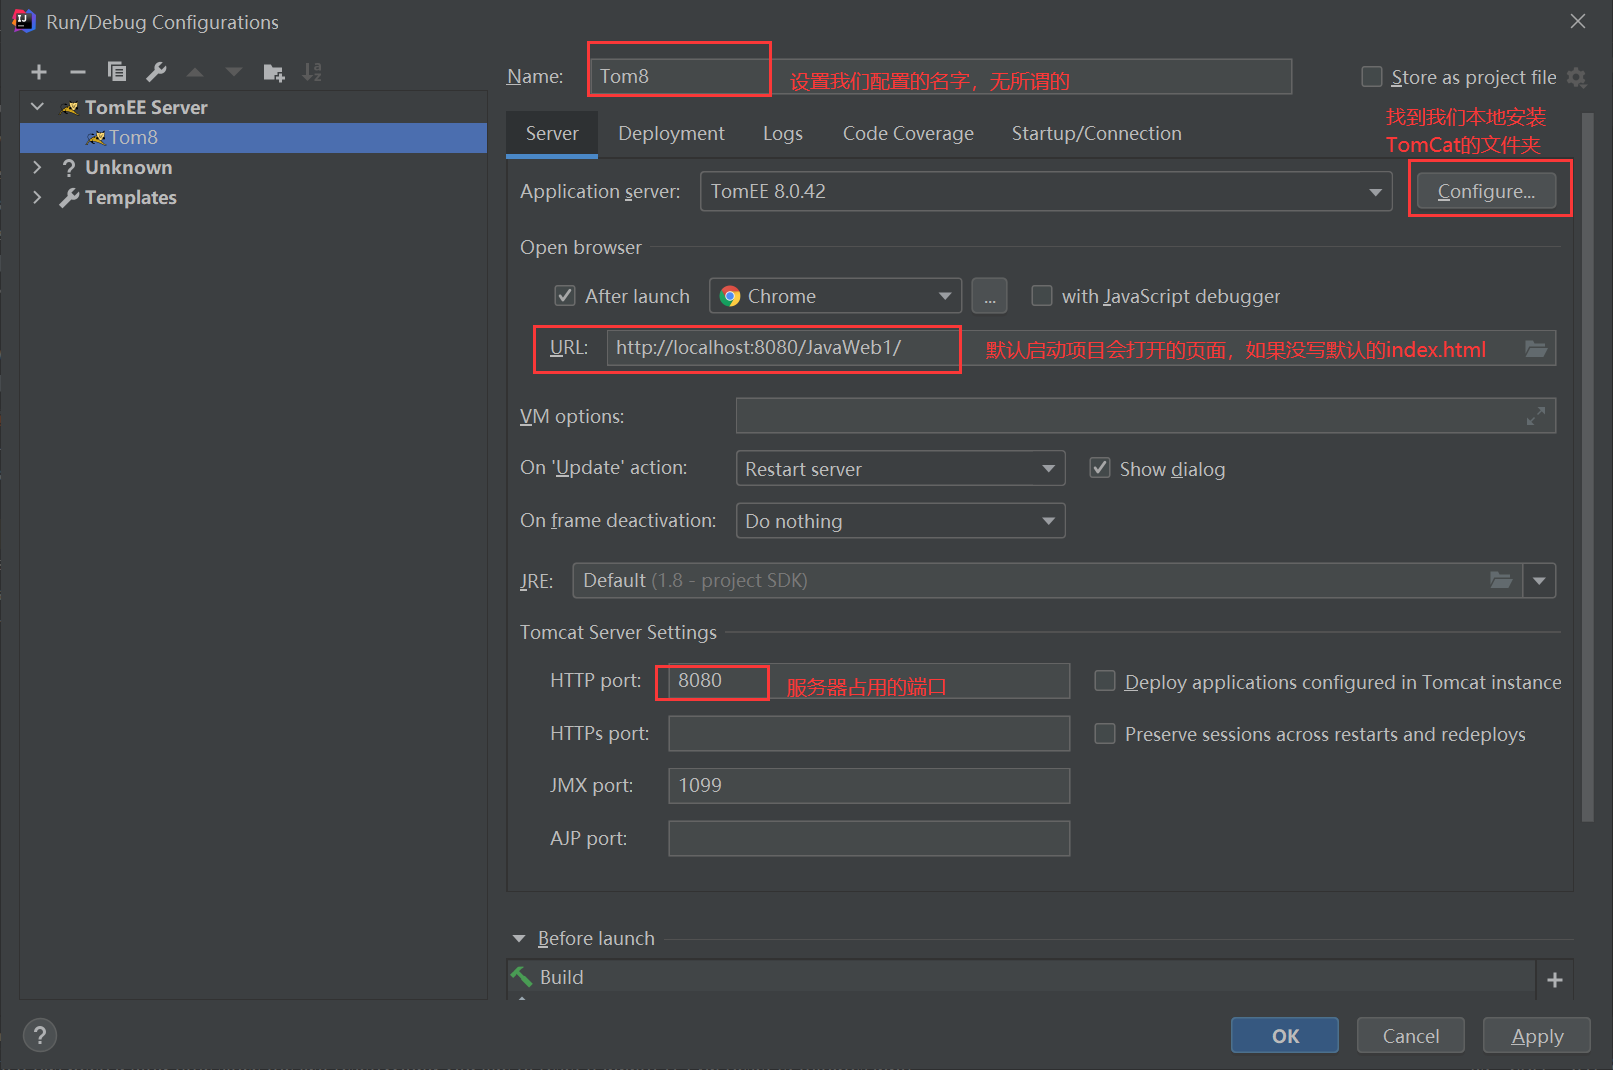Enable with JavaScript debugger checkbox
The height and width of the screenshot is (1070, 1613).
coord(1042,296)
